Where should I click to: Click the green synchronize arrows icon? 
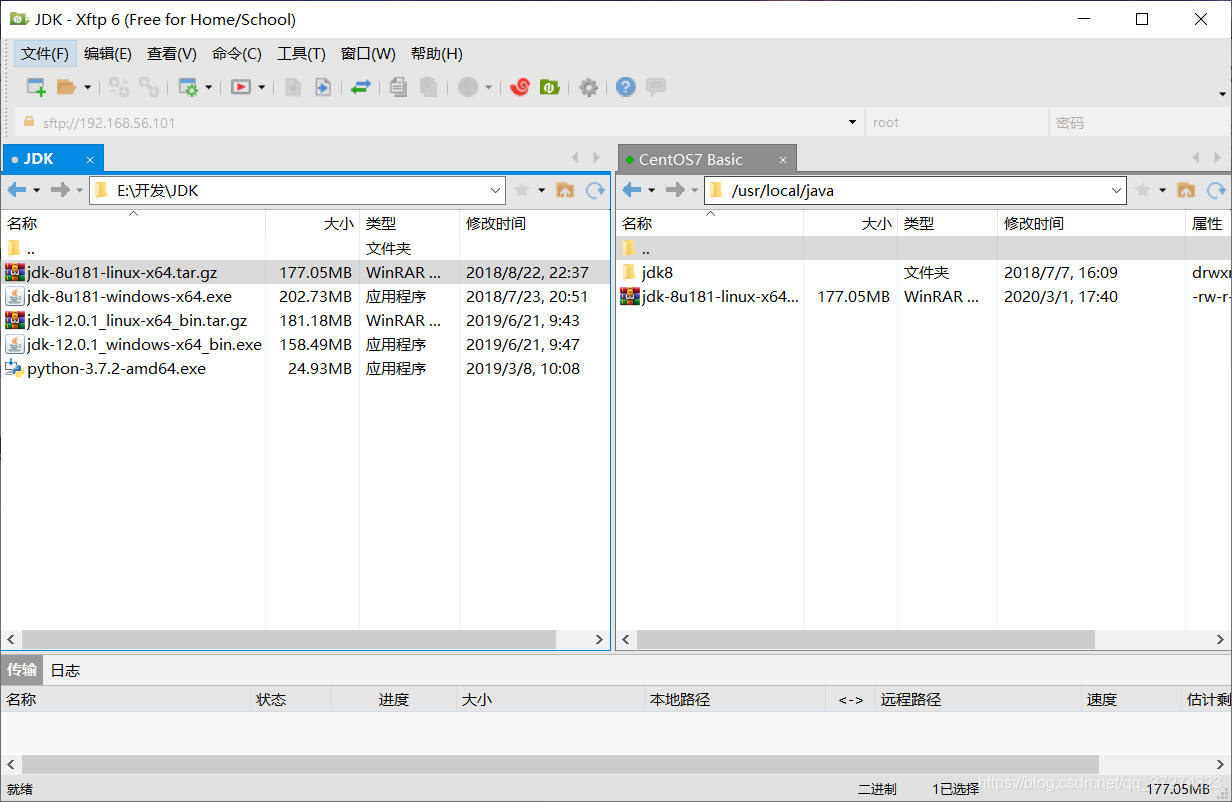[x=360, y=87]
